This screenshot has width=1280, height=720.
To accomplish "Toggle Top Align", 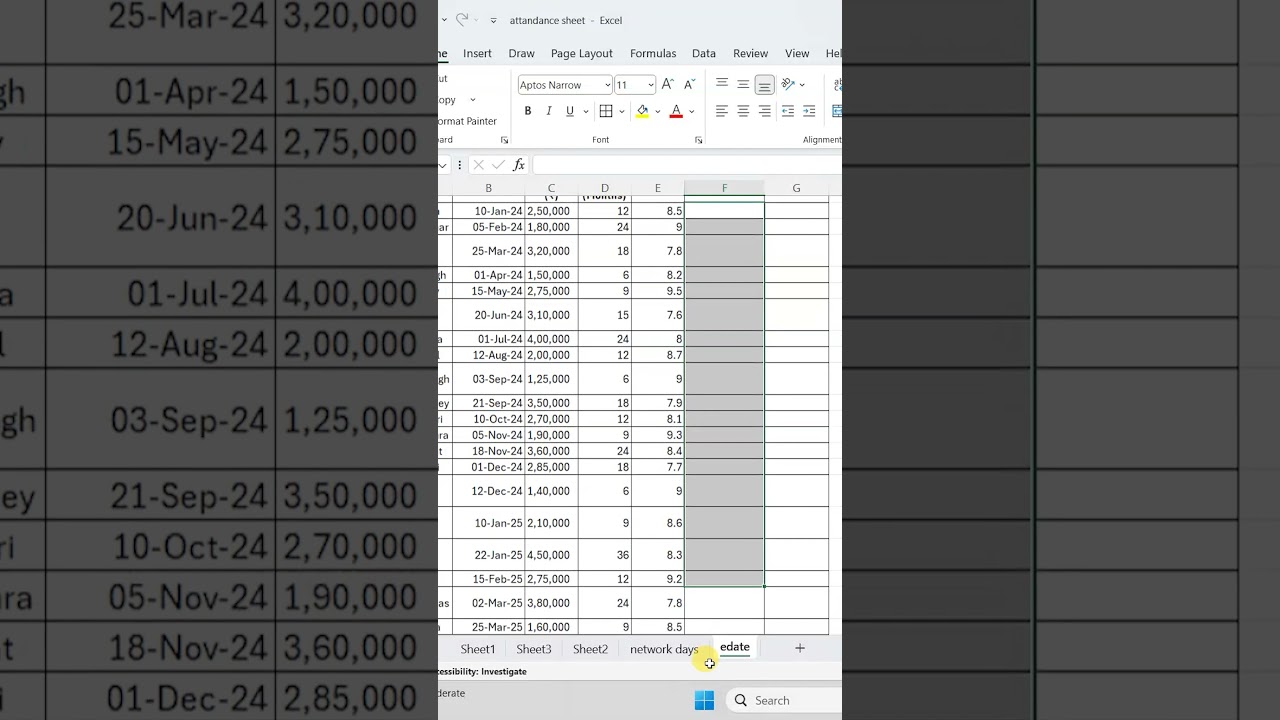I will pyautogui.click(x=722, y=85).
